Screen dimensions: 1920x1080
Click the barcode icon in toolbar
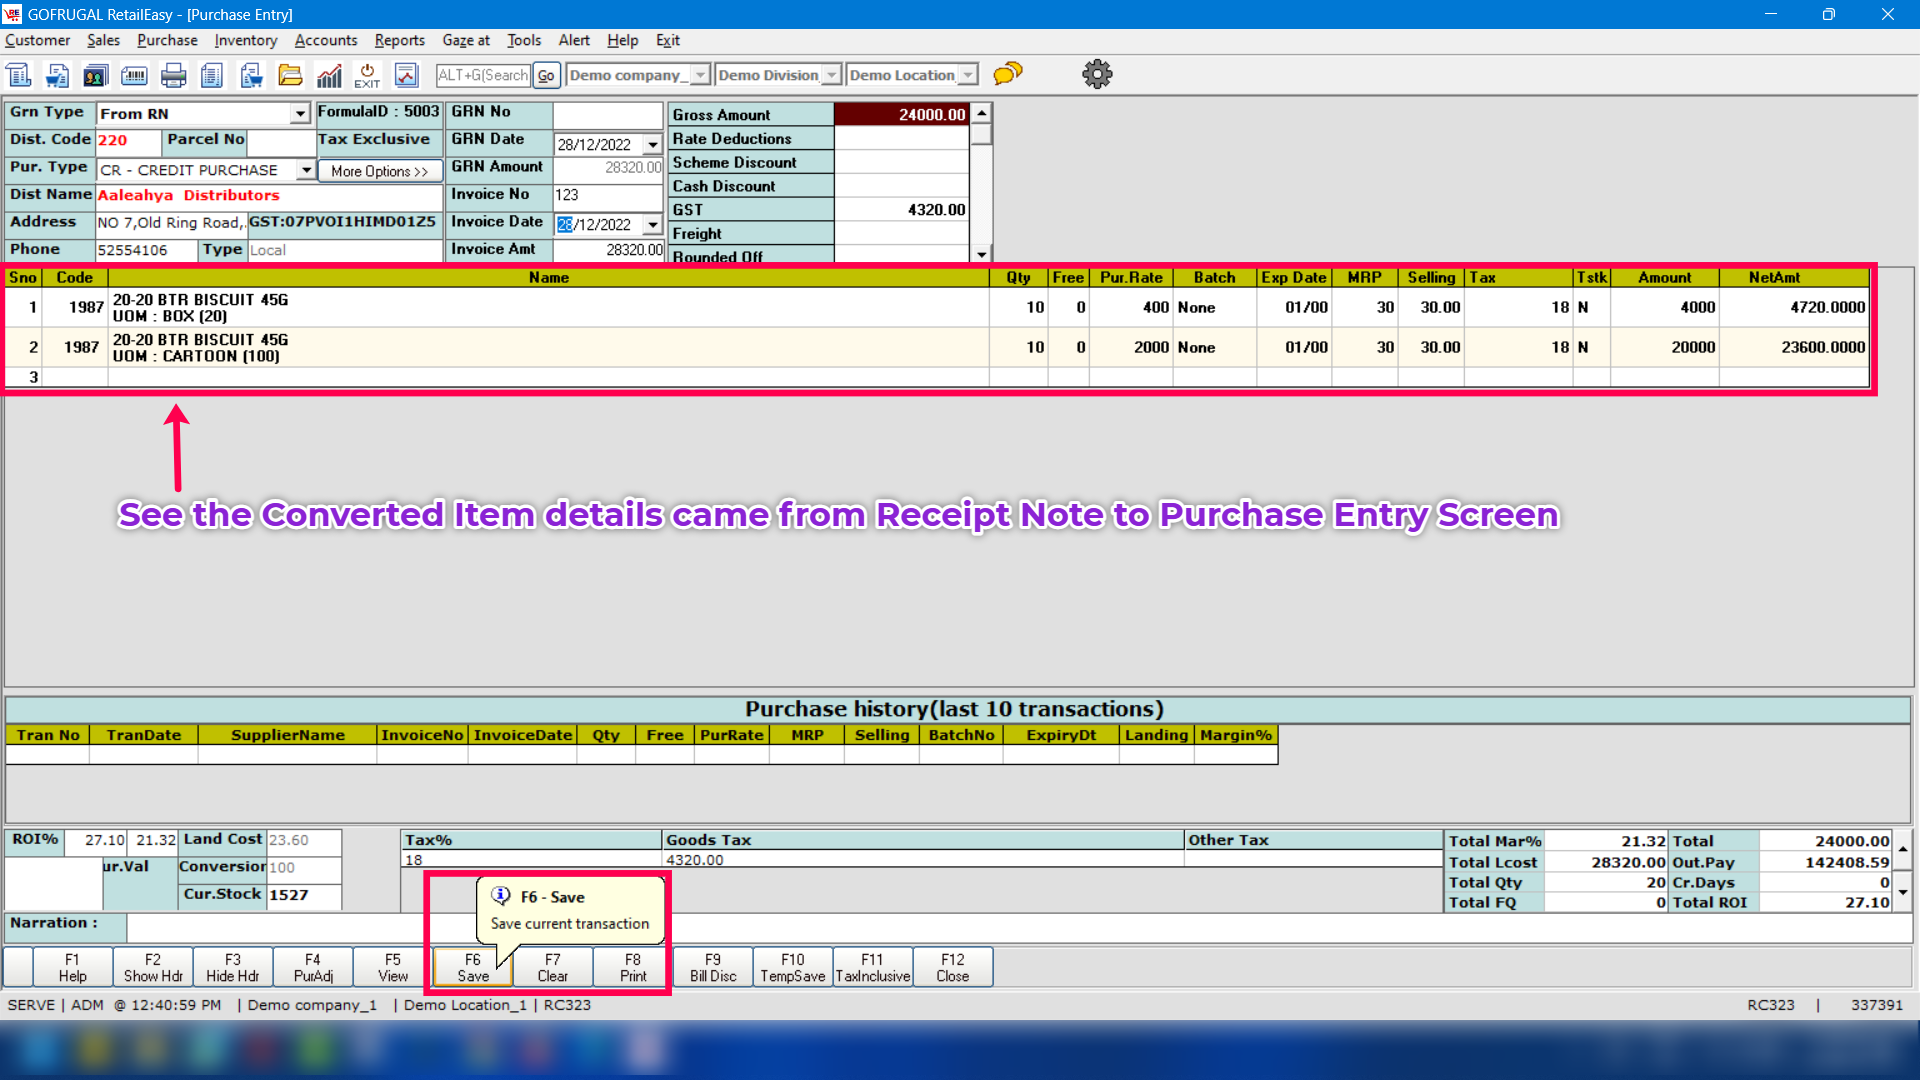point(134,75)
